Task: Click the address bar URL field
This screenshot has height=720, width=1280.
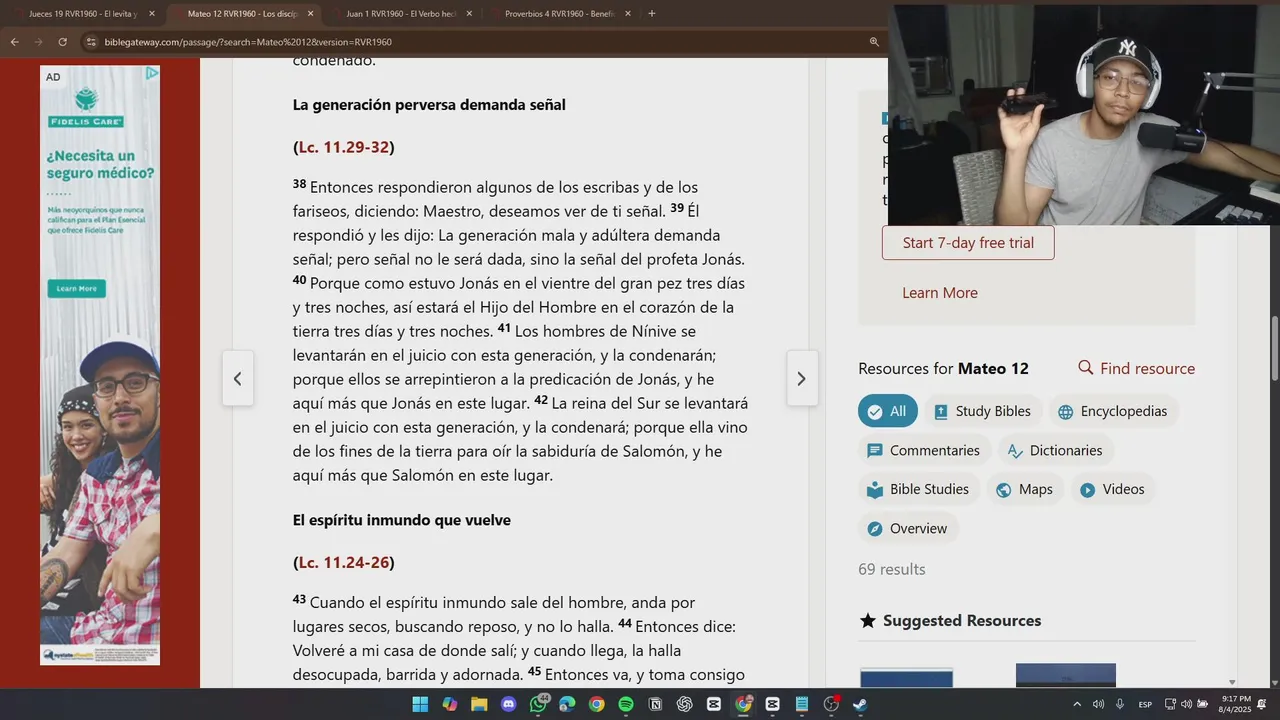Action: point(480,42)
